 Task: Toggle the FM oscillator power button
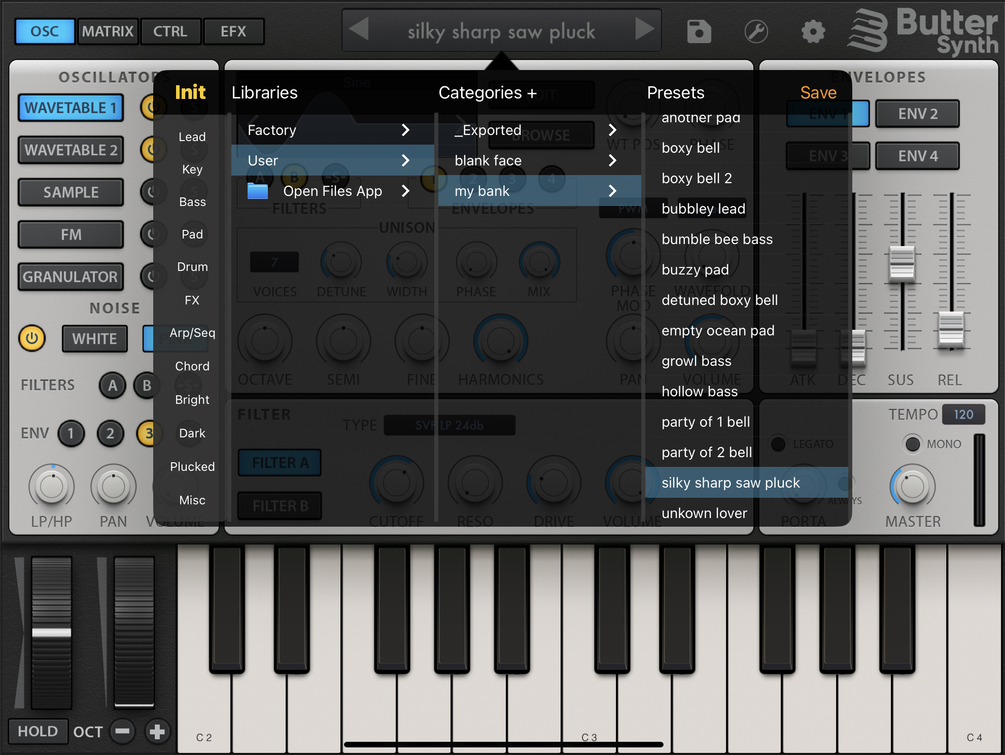(x=151, y=235)
